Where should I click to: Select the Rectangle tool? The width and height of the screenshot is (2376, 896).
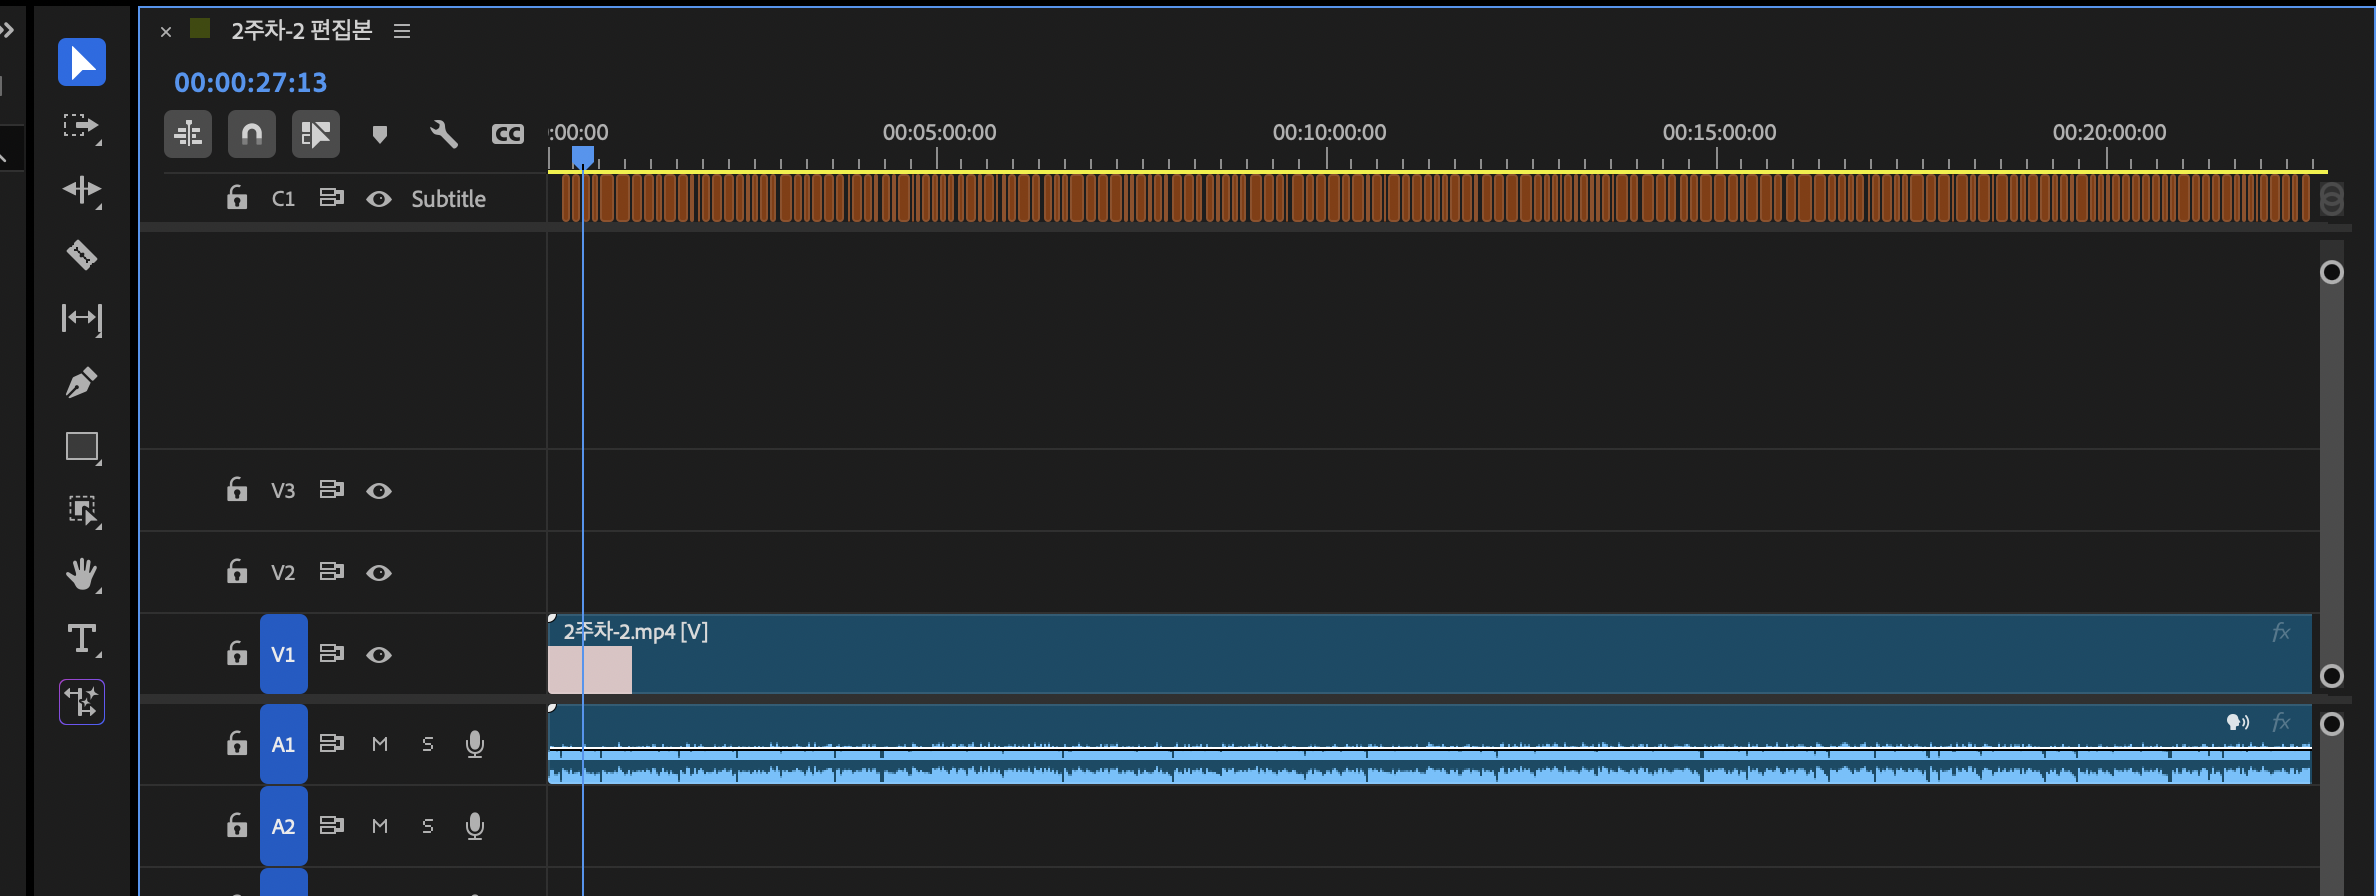tap(83, 447)
